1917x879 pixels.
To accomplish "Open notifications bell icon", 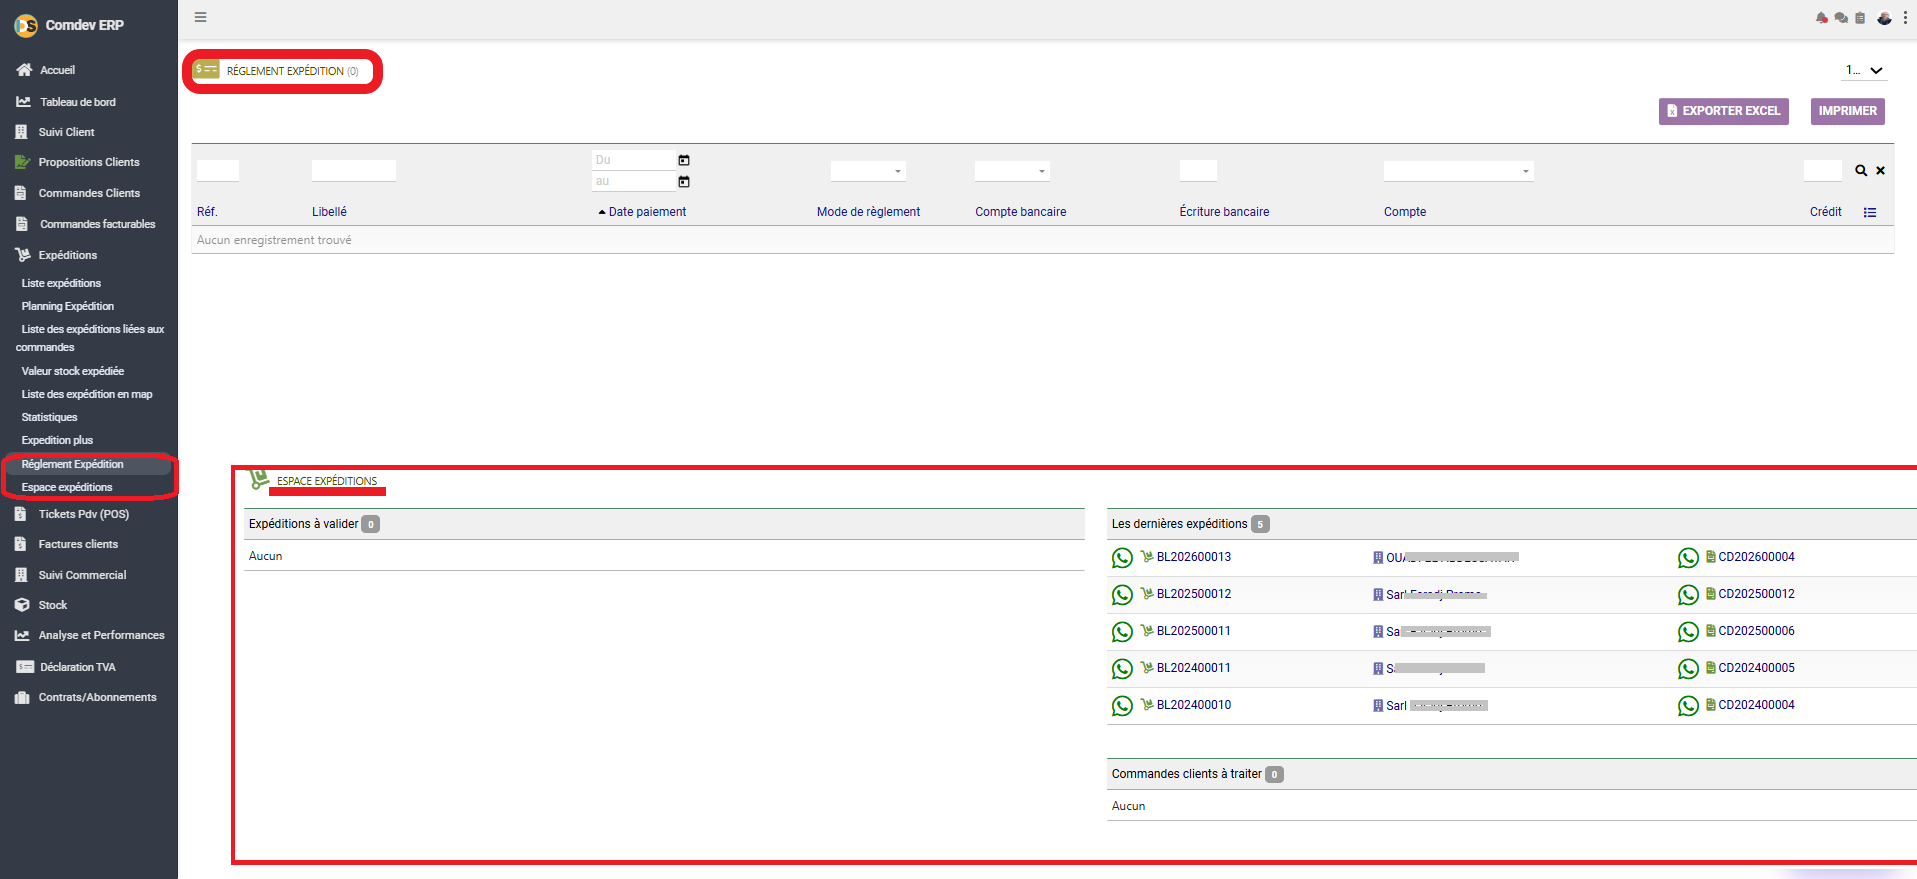I will click(x=1821, y=18).
